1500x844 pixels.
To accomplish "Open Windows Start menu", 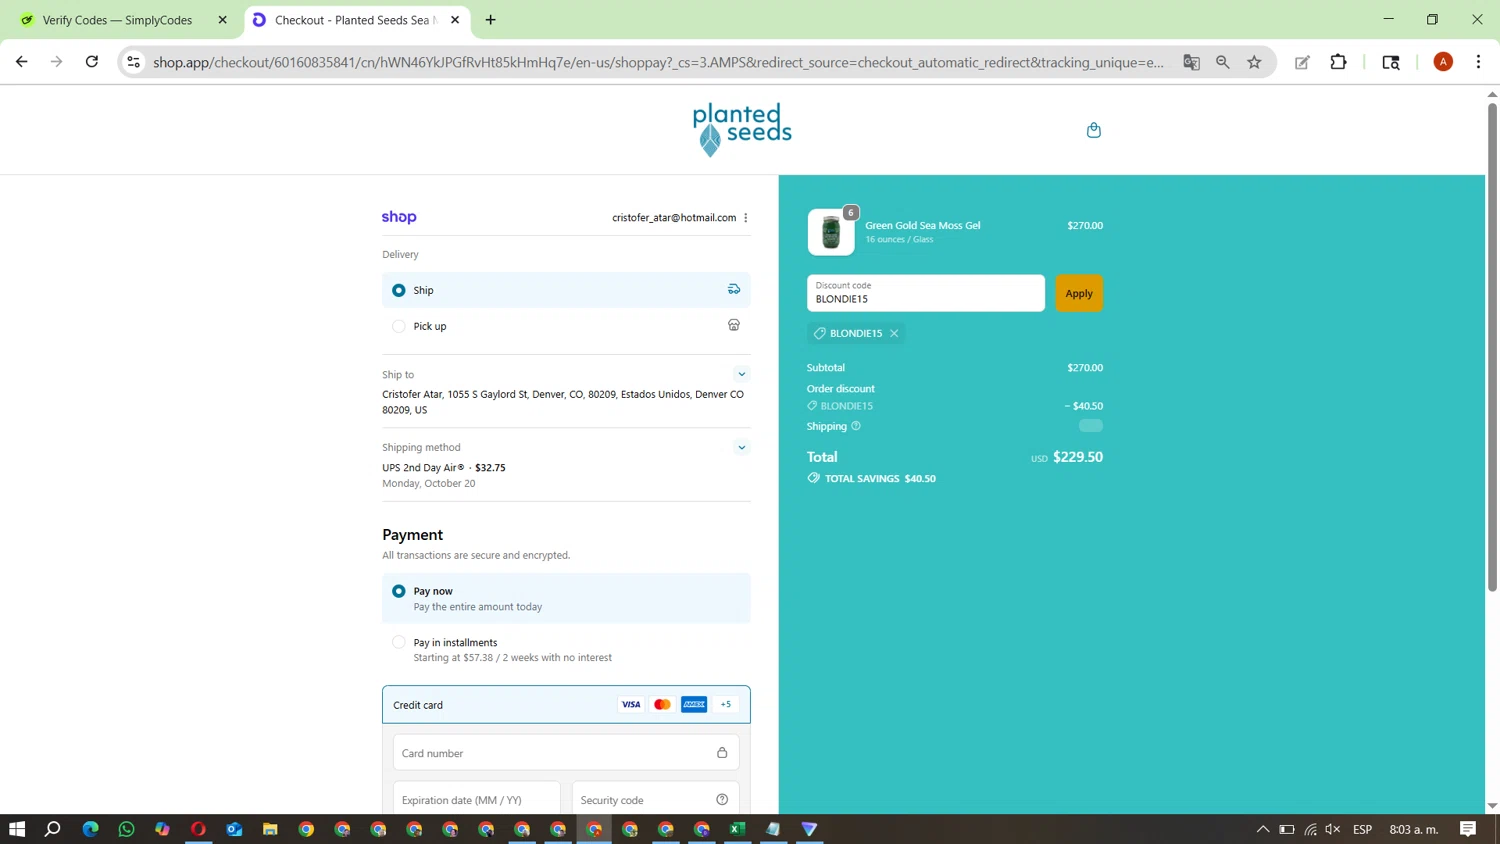I will tap(17, 829).
